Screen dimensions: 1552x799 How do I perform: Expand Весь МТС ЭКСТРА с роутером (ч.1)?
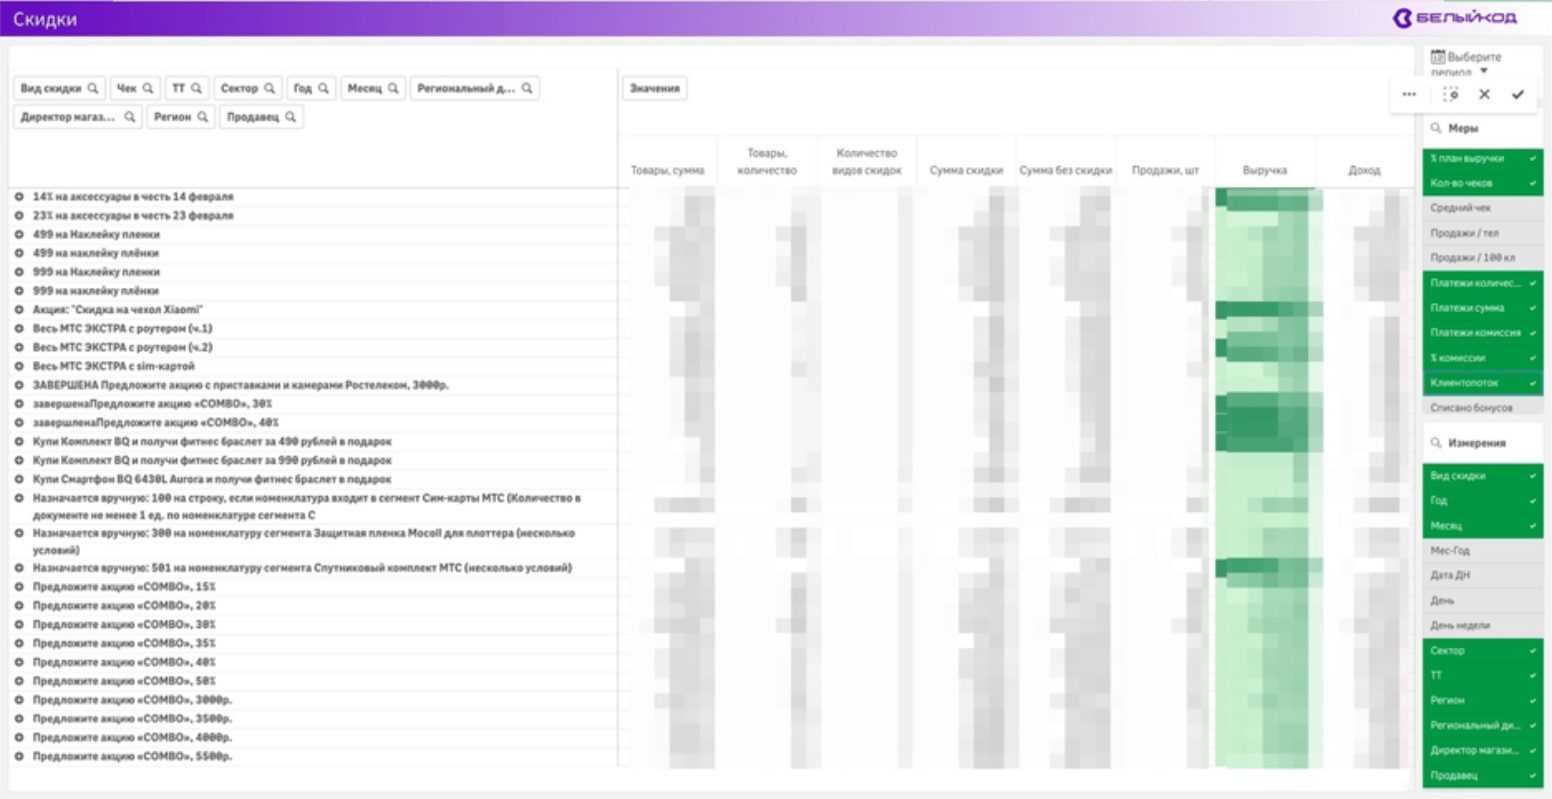pos(19,328)
